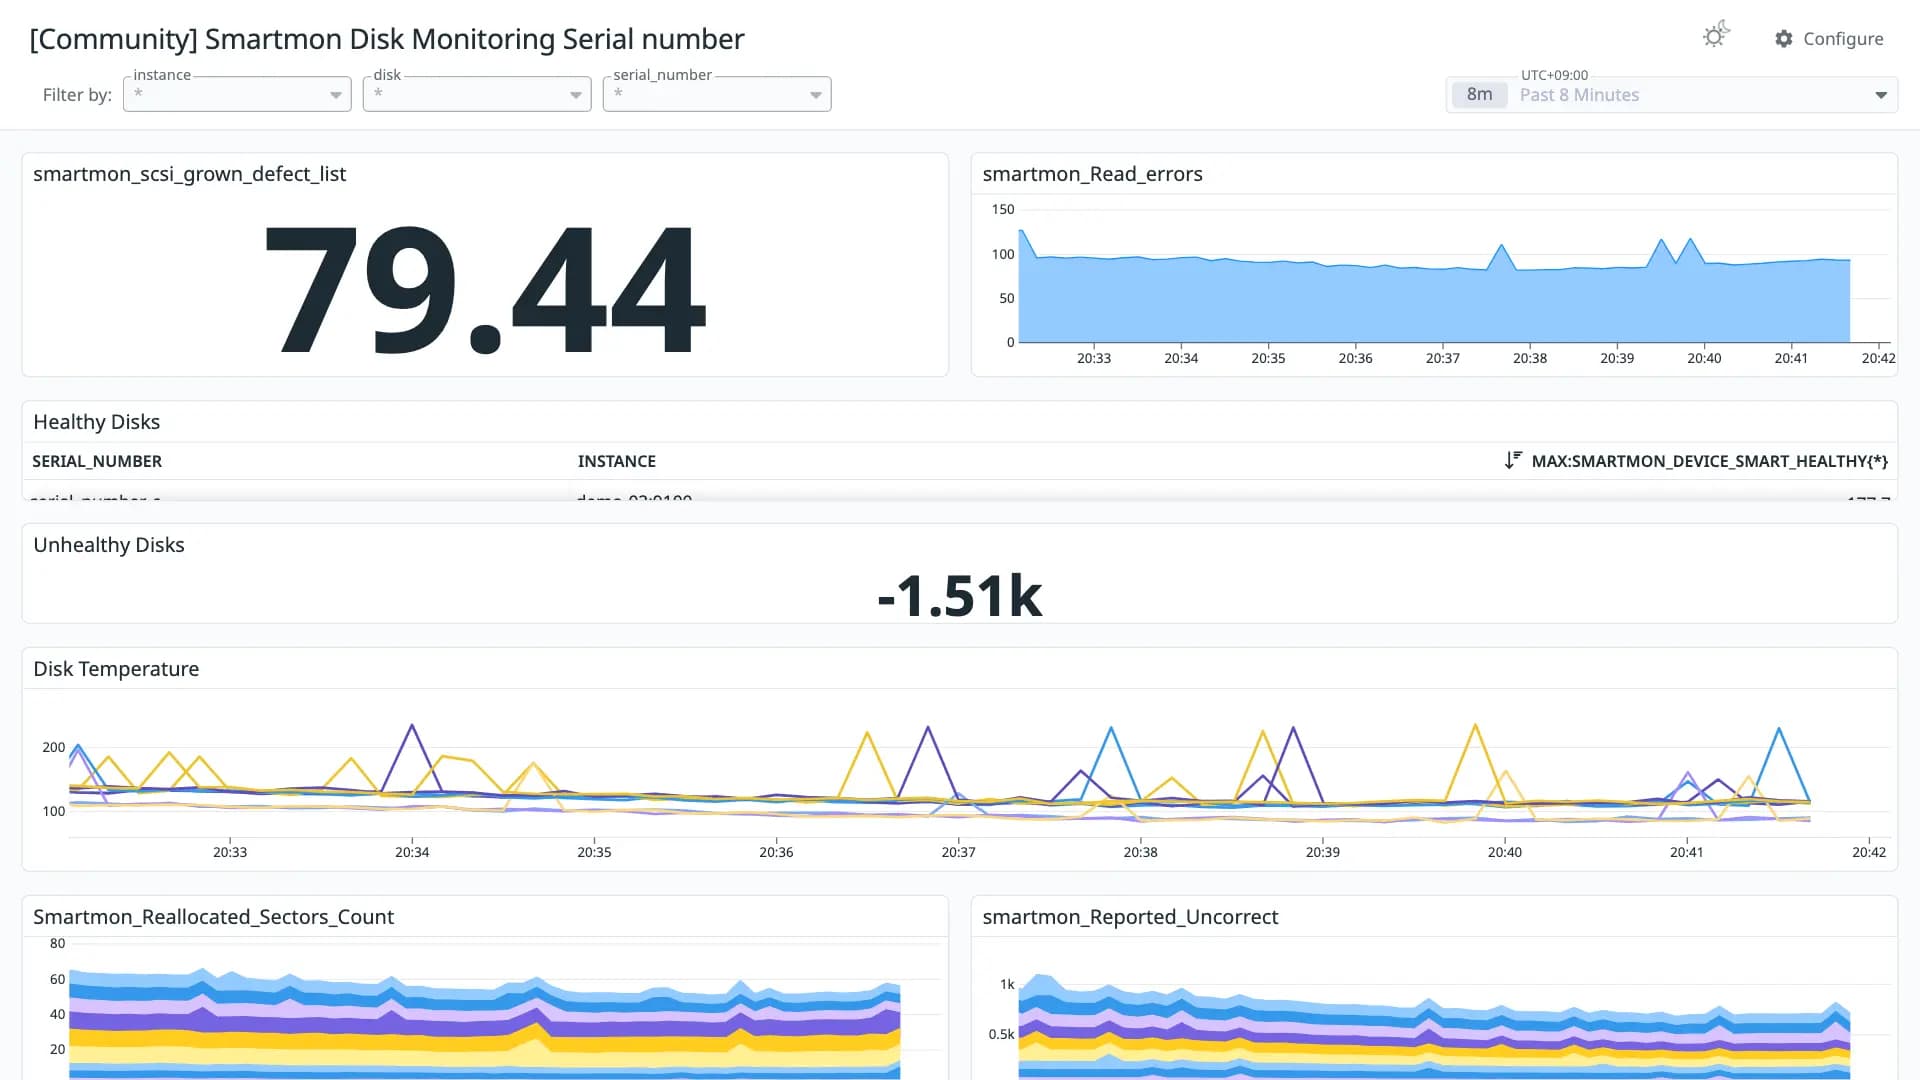Viewport: 1920px width, 1080px height.
Task: Open the Configure dashboard settings
Action: 1829,39
